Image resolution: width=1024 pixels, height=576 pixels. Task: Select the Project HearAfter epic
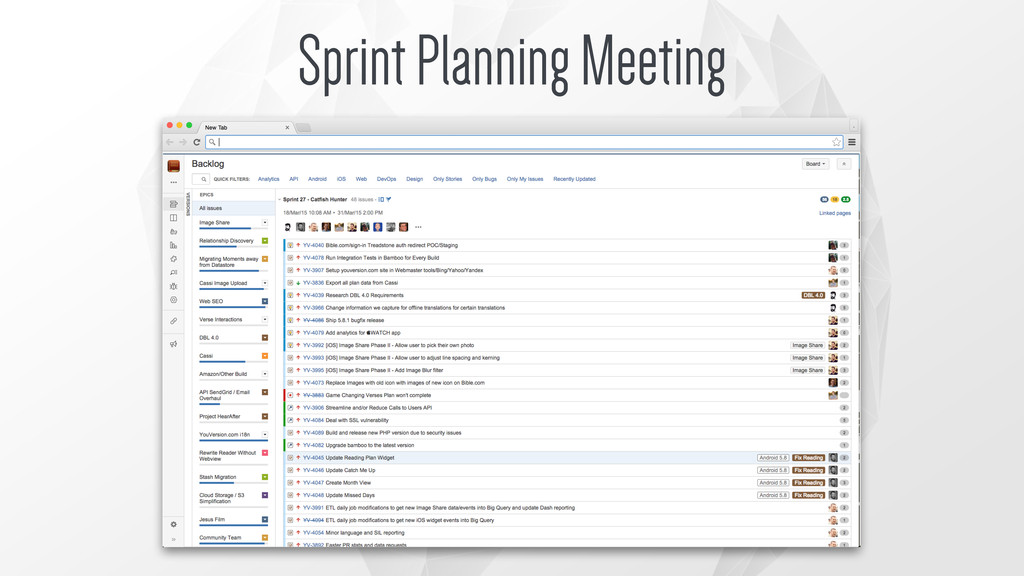tap(220, 417)
